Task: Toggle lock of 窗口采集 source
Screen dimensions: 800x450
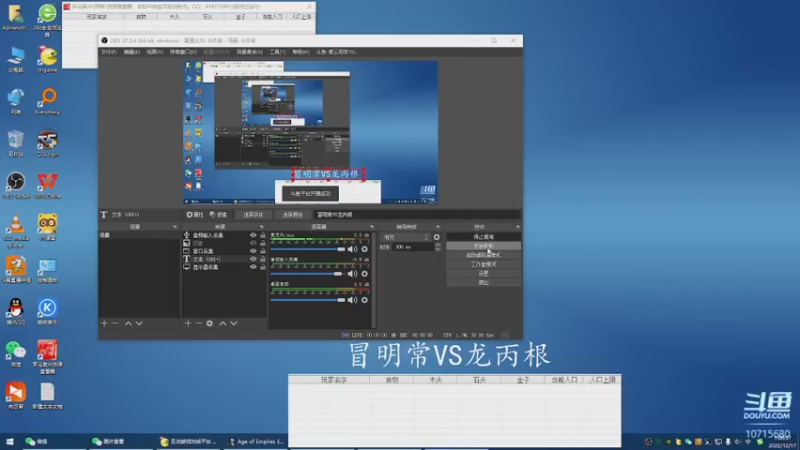Action: 263,251
